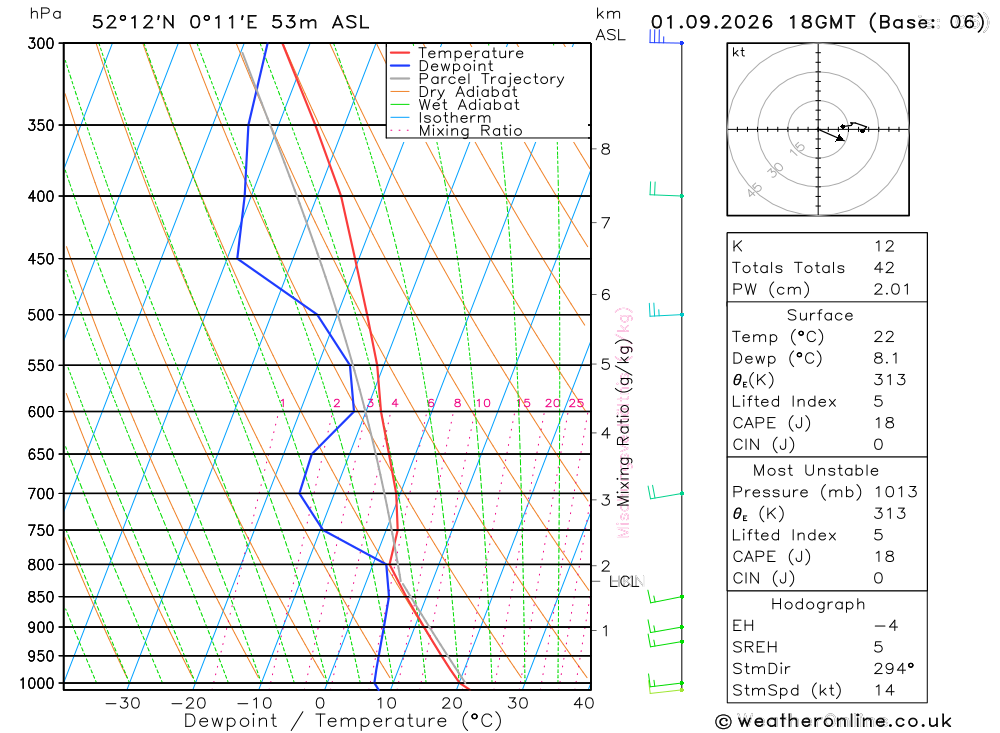
Task: Click the wind barb at 500 hPa
Action: pos(666,309)
